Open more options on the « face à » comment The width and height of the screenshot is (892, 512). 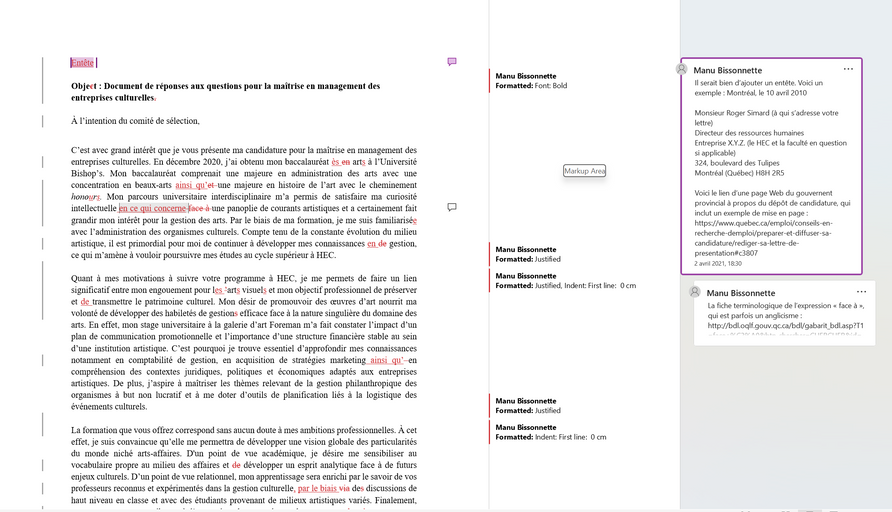[x=859, y=291]
